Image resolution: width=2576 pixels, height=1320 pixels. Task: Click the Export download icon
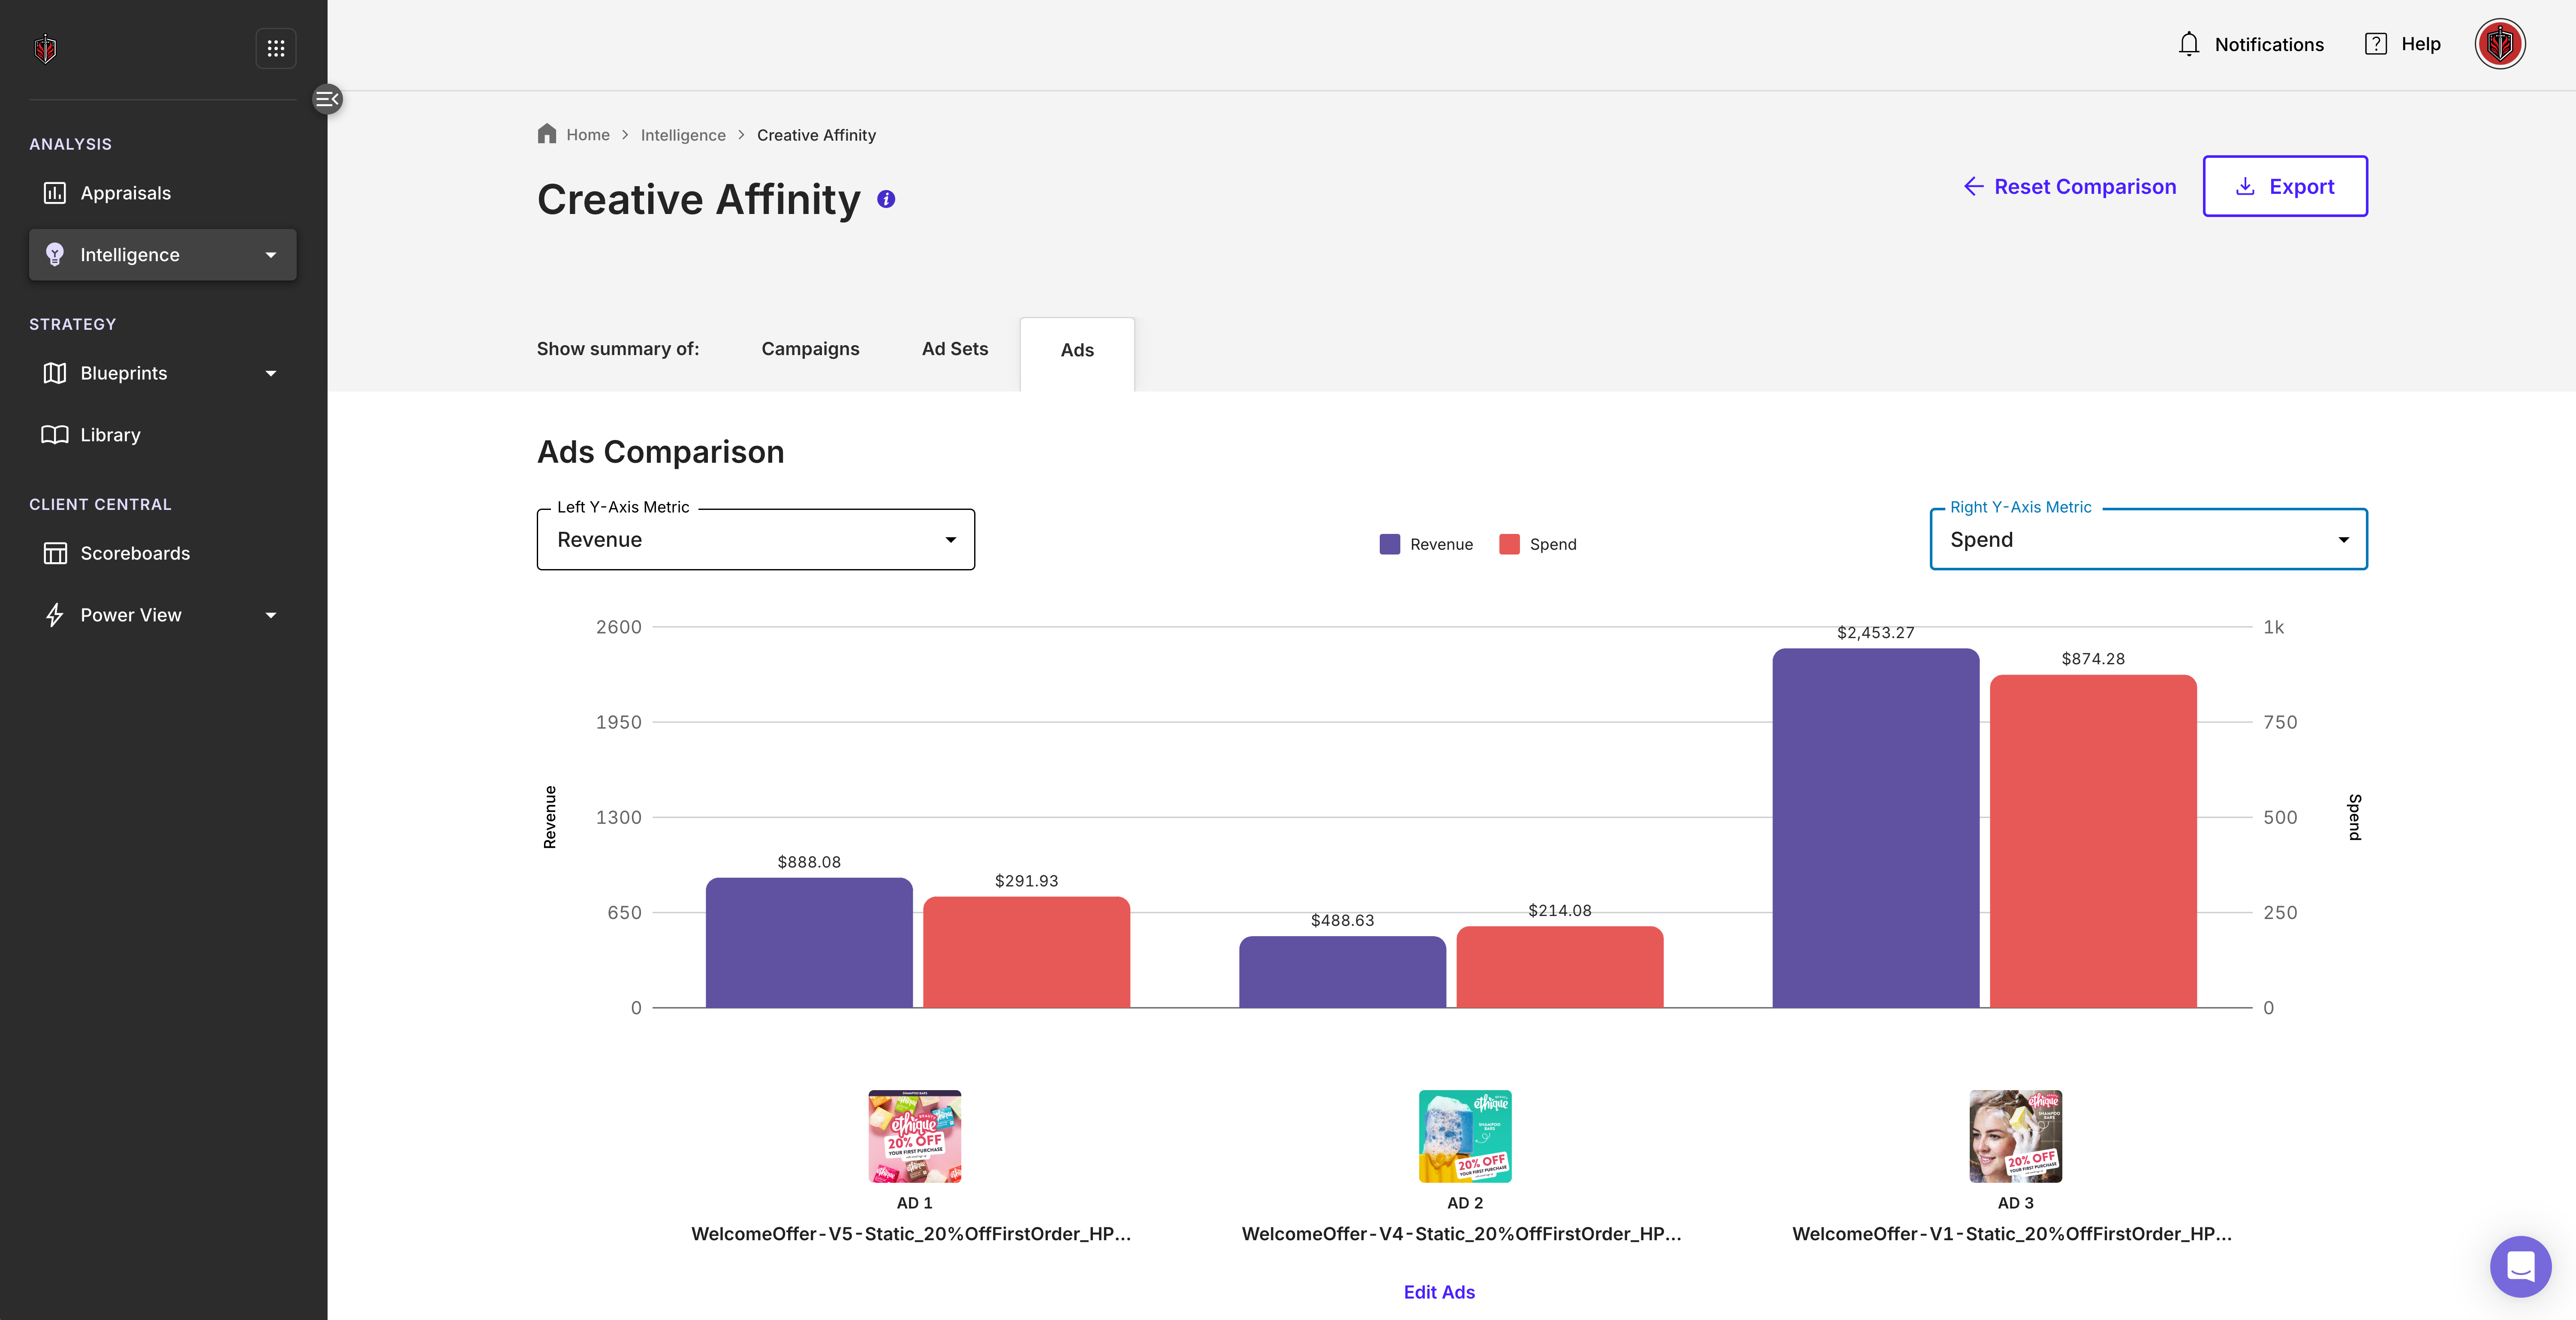point(2245,187)
